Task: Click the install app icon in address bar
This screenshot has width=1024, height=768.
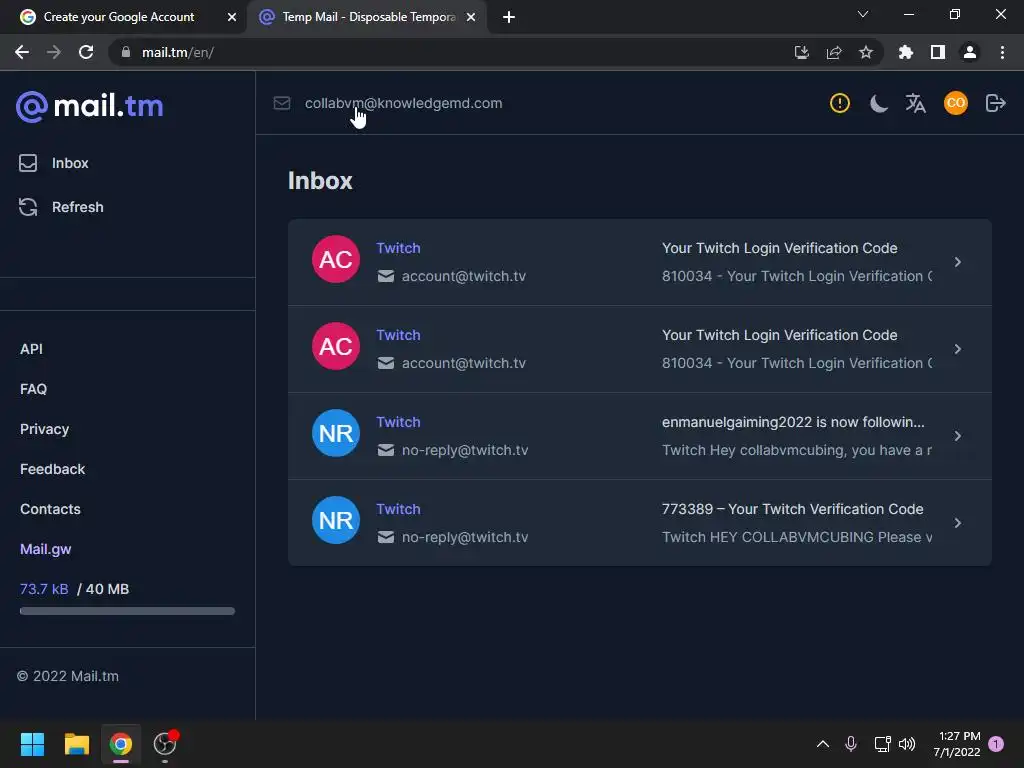Action: pos(801,52)
